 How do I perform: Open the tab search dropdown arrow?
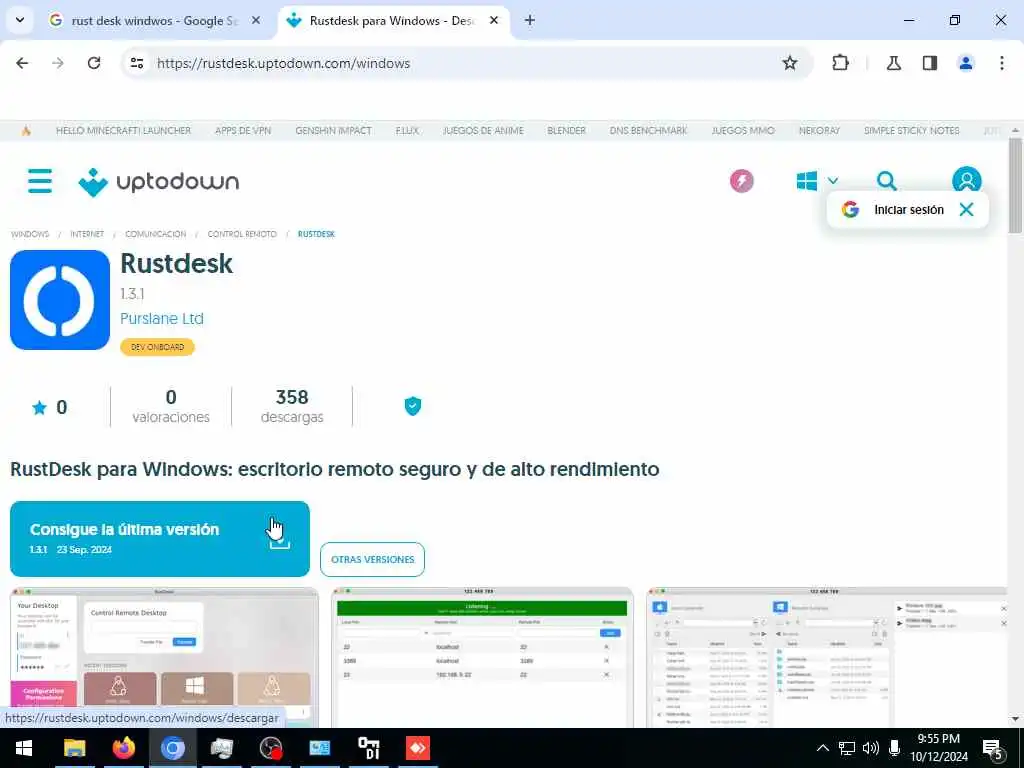[x=20, y=20]
